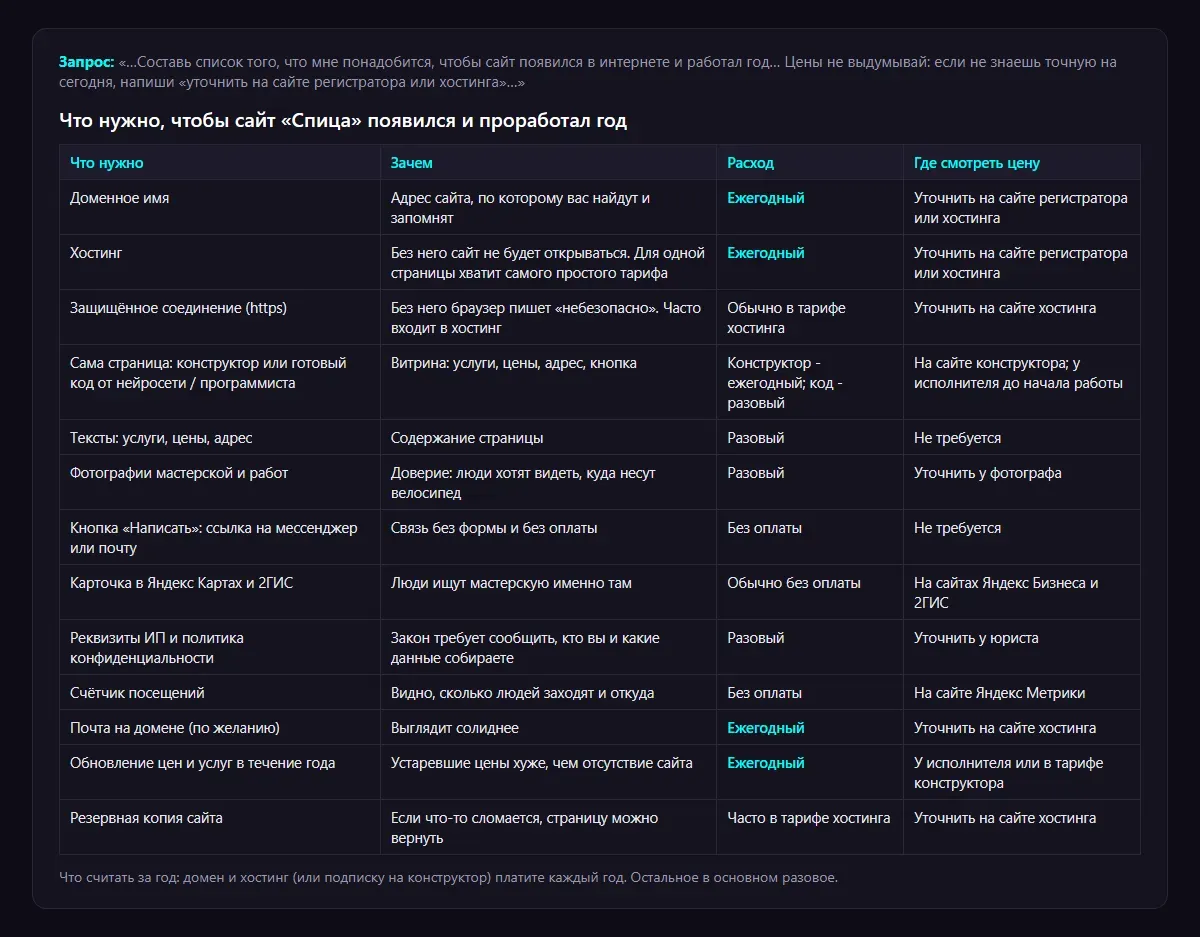Click «Фотографии мастерской и работ» cell

tap(220, 483)
